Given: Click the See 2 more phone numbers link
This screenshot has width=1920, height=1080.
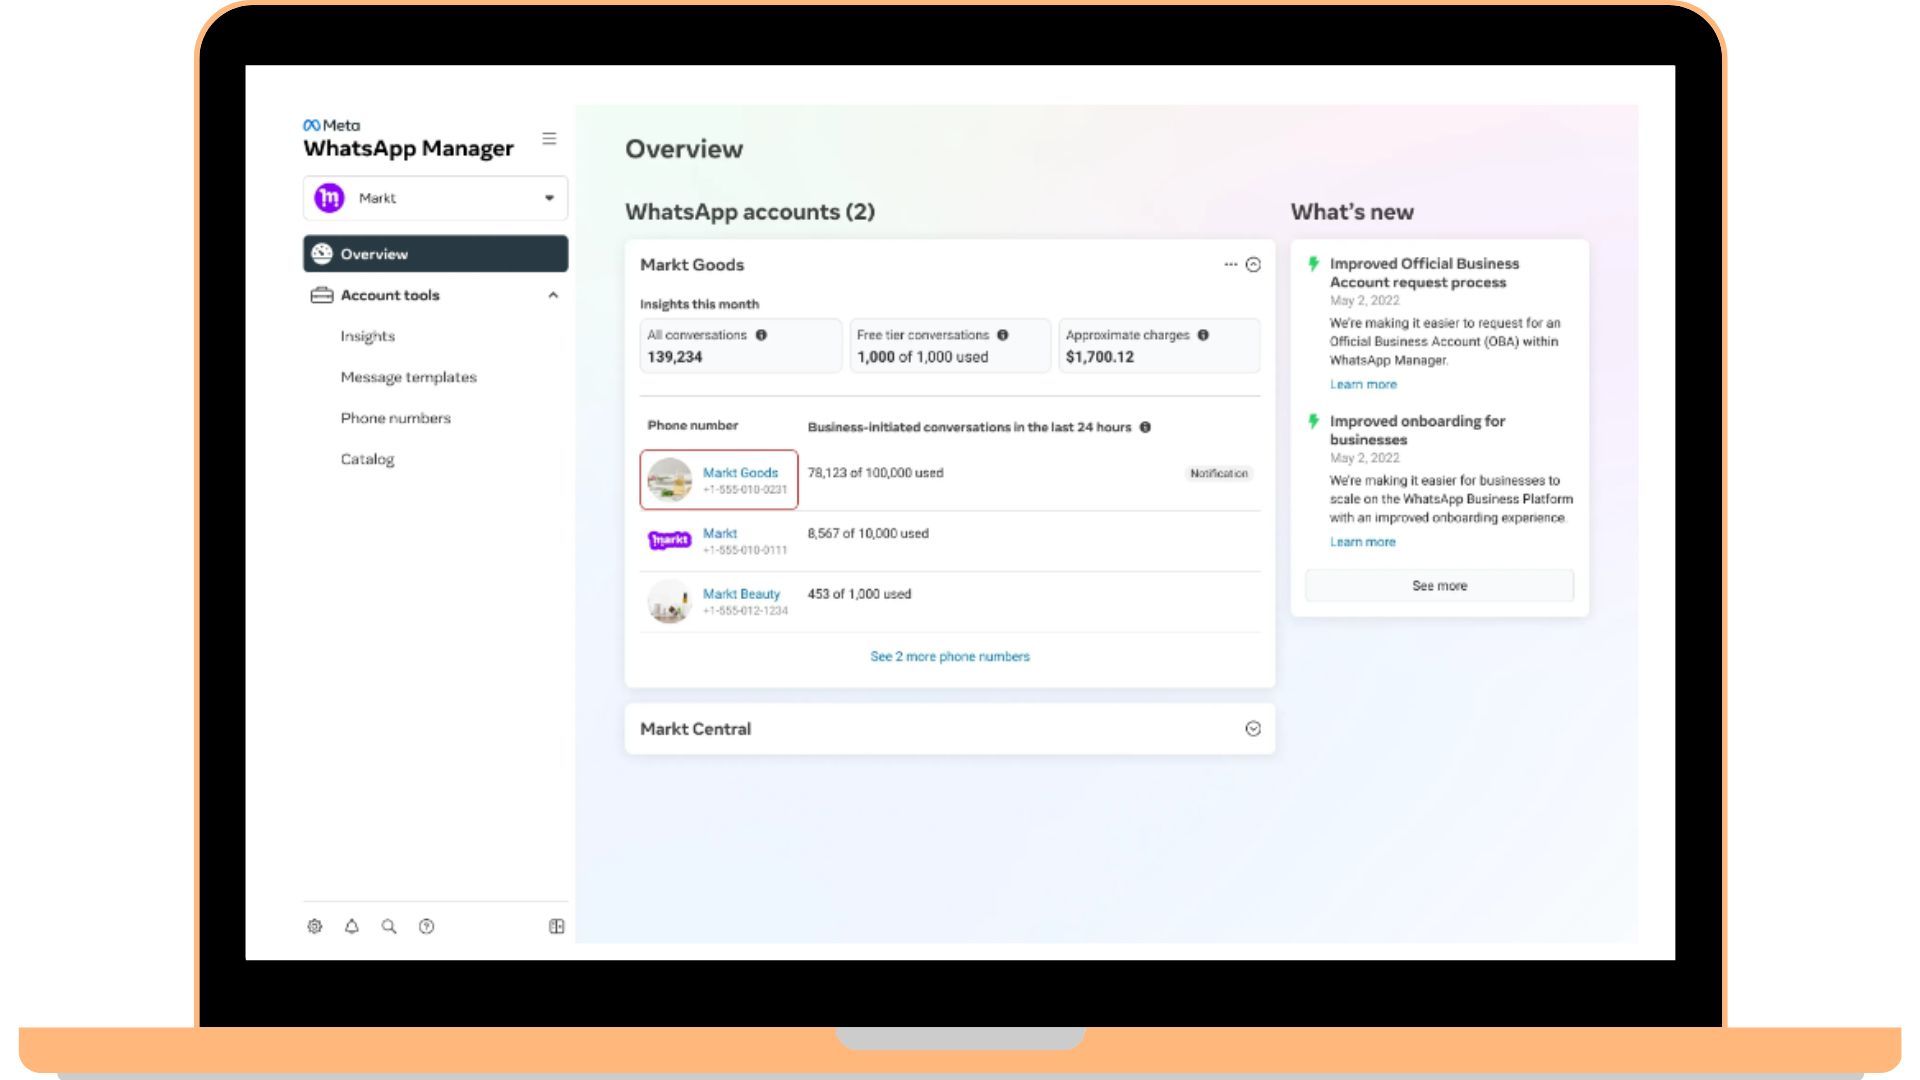Looking at the screenshot, I should tap(948, 656).
